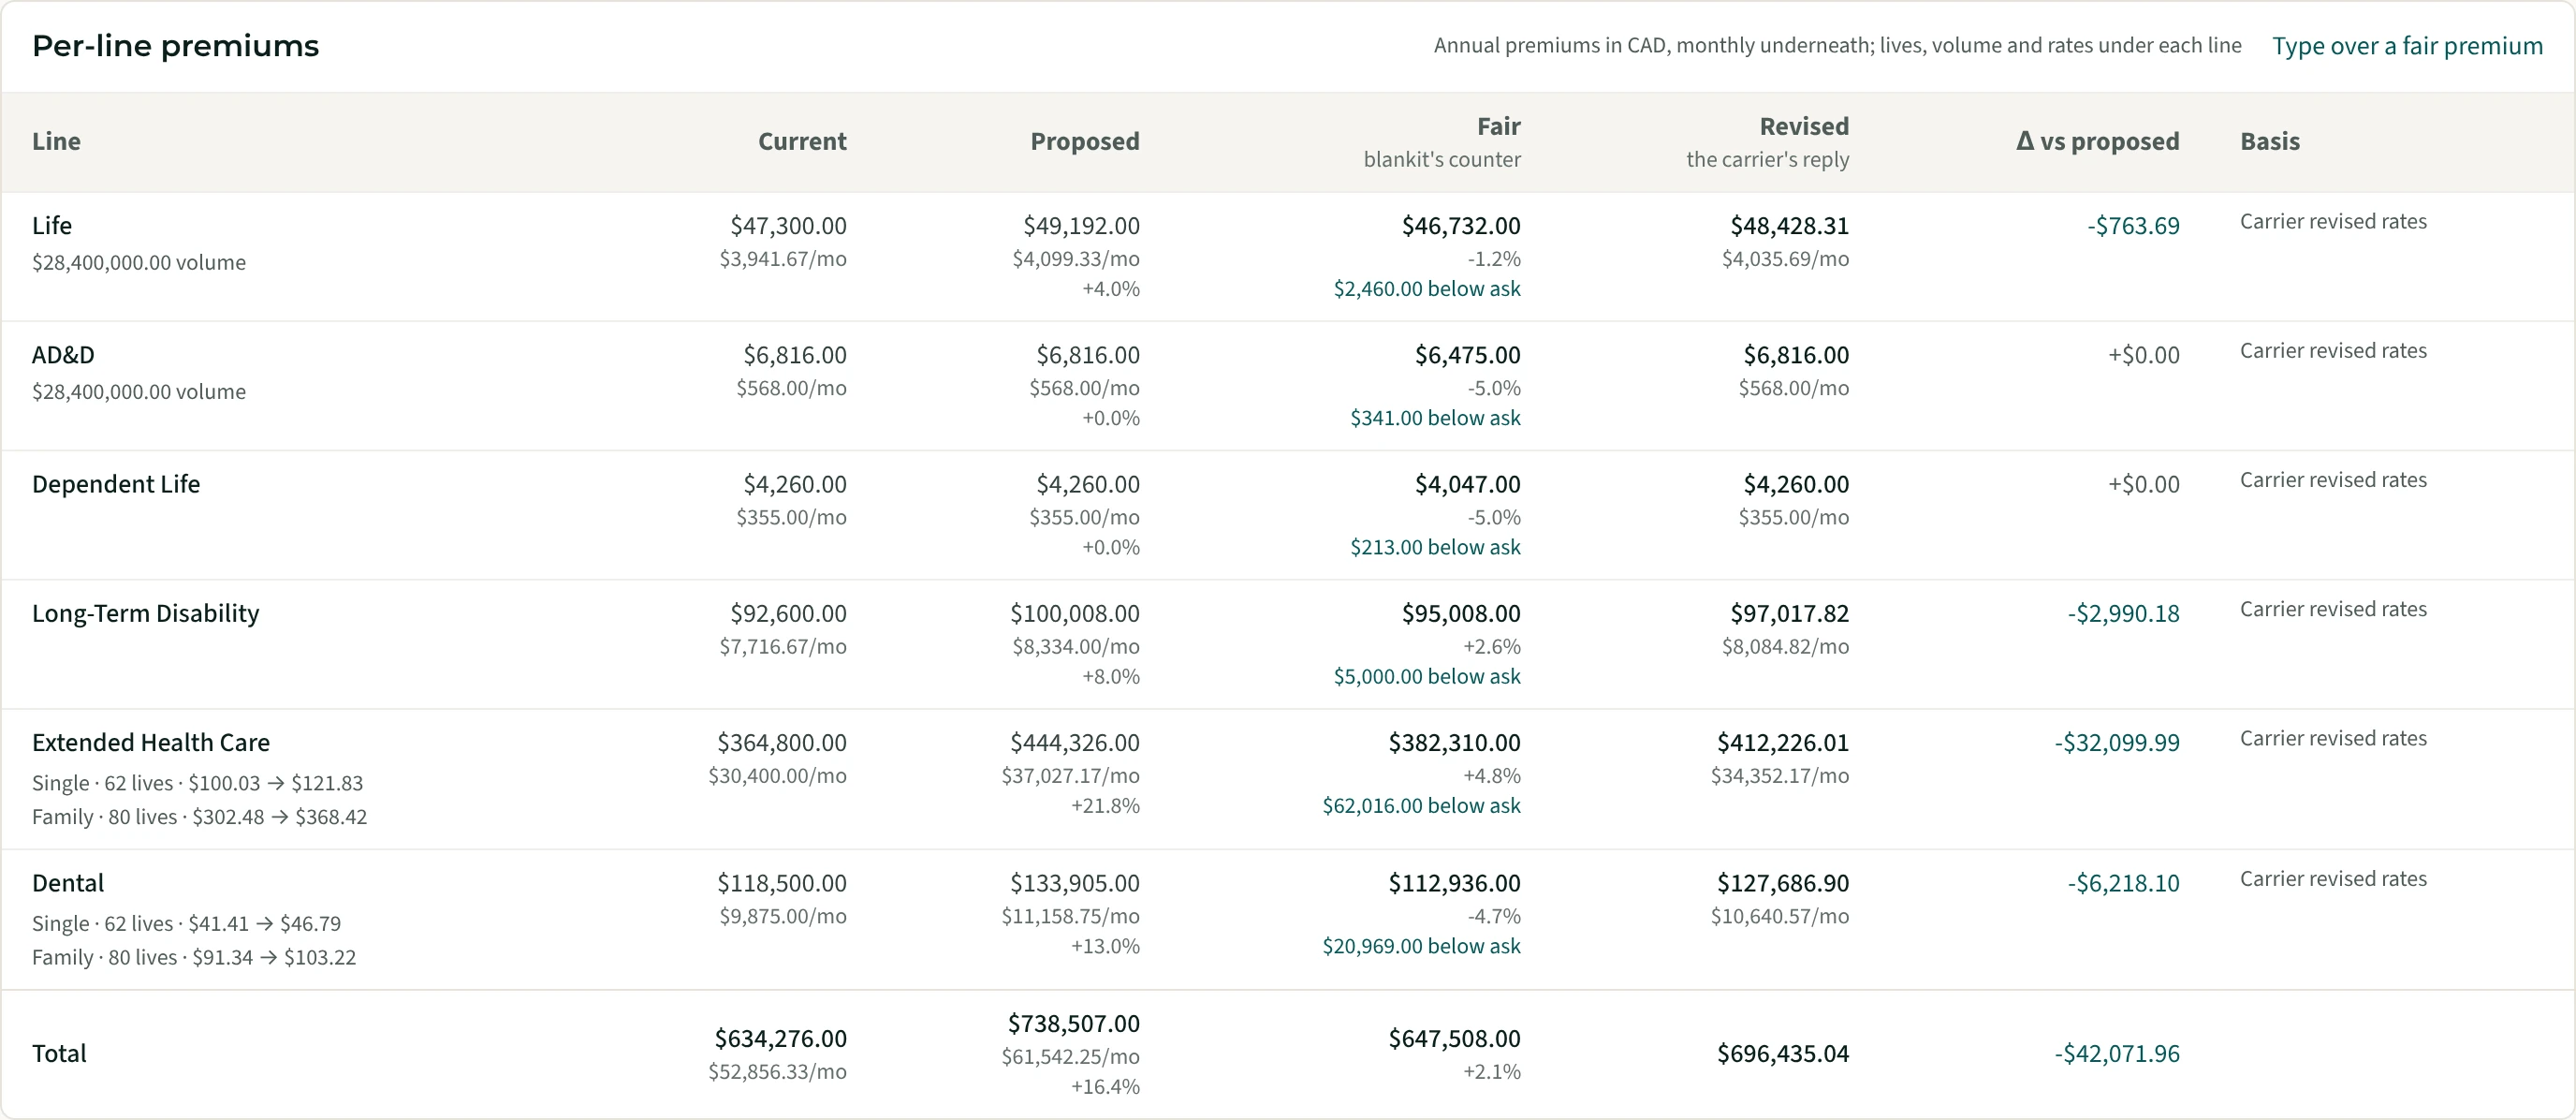Screen dimensions: 2576x1120
Task: Click the 'Revised' column header
Action: [x=1804, y=126]
